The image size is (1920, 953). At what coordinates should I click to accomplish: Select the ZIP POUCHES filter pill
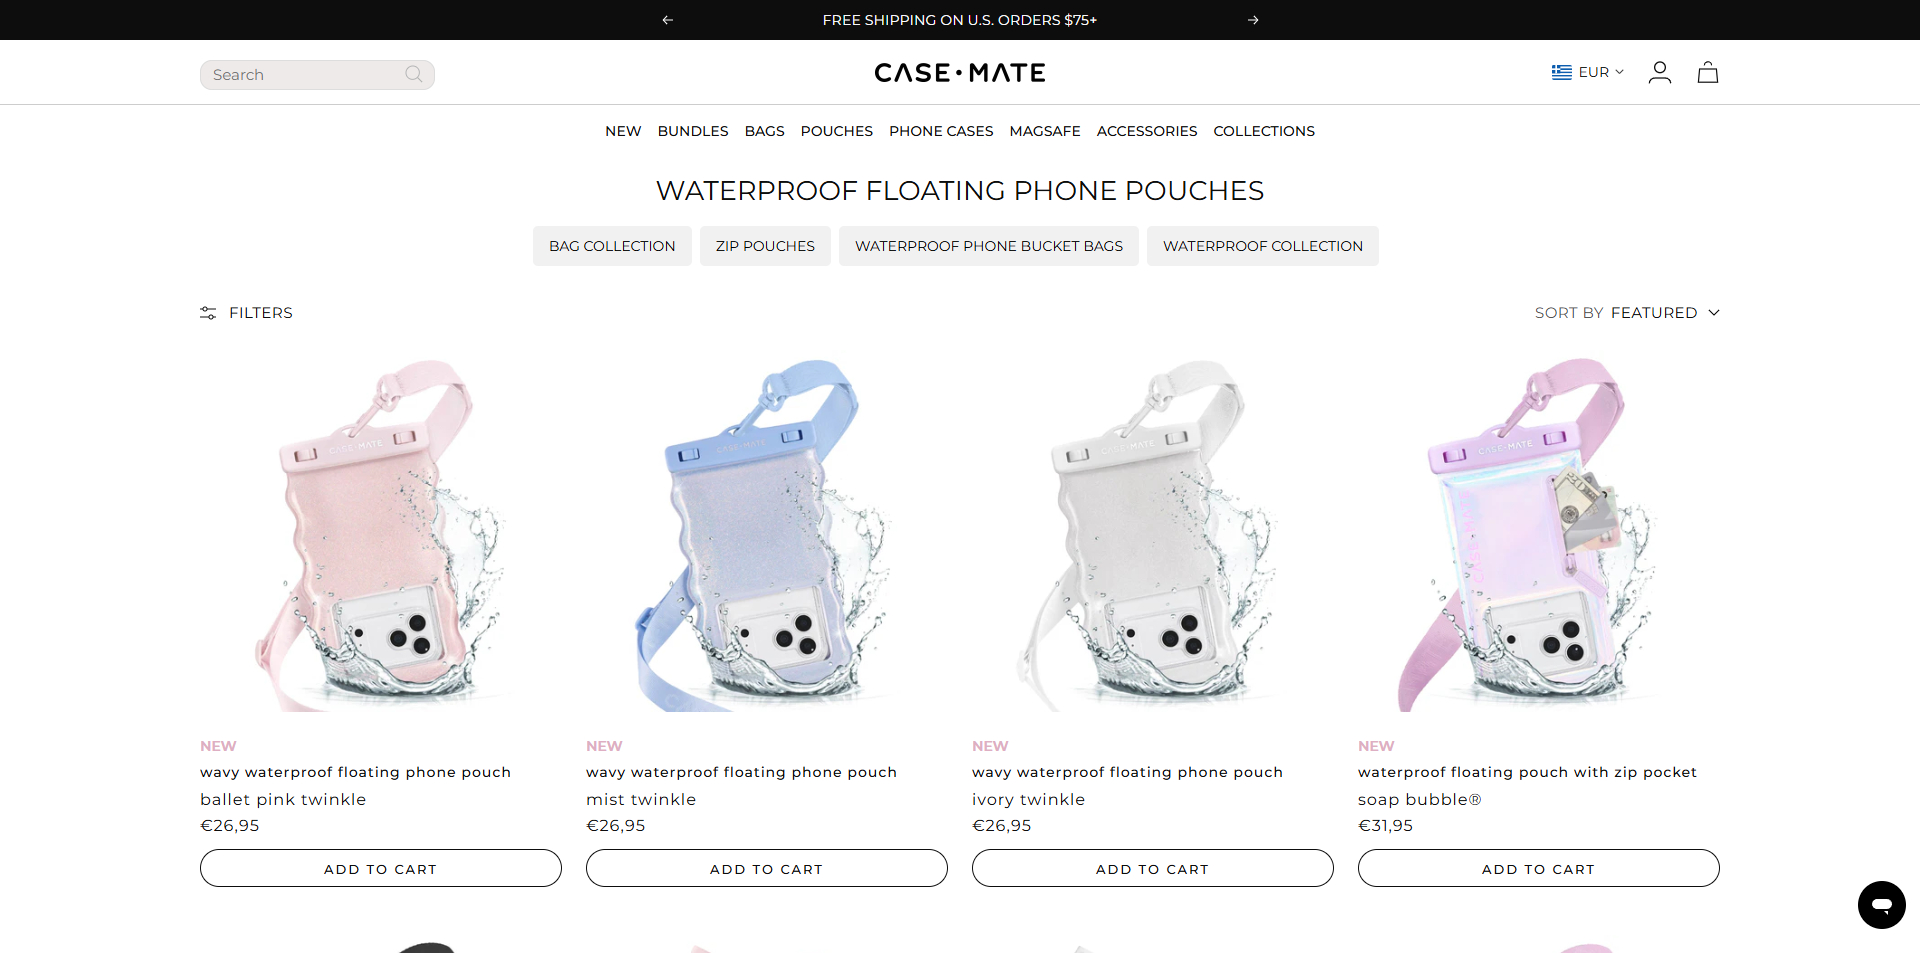(x=764, y=246)
